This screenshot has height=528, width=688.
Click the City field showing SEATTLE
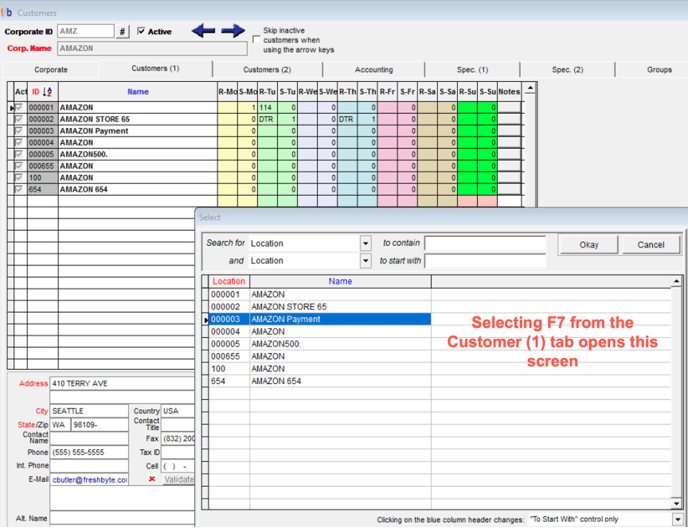click(89, 411)
